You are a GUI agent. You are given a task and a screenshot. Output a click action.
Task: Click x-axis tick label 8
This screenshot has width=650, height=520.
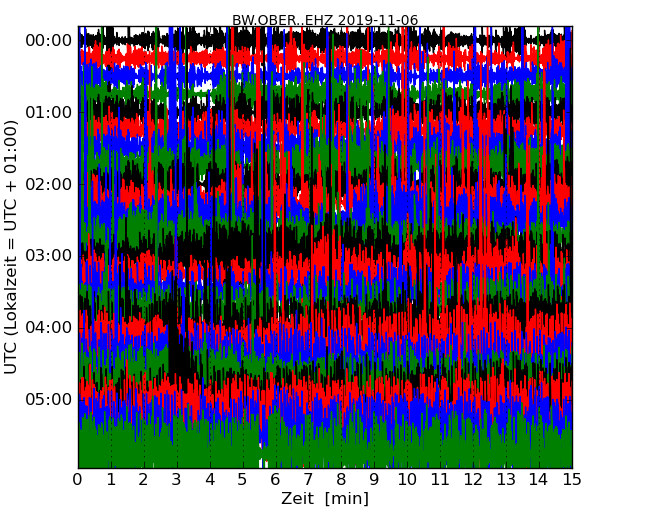pos(341,480)
